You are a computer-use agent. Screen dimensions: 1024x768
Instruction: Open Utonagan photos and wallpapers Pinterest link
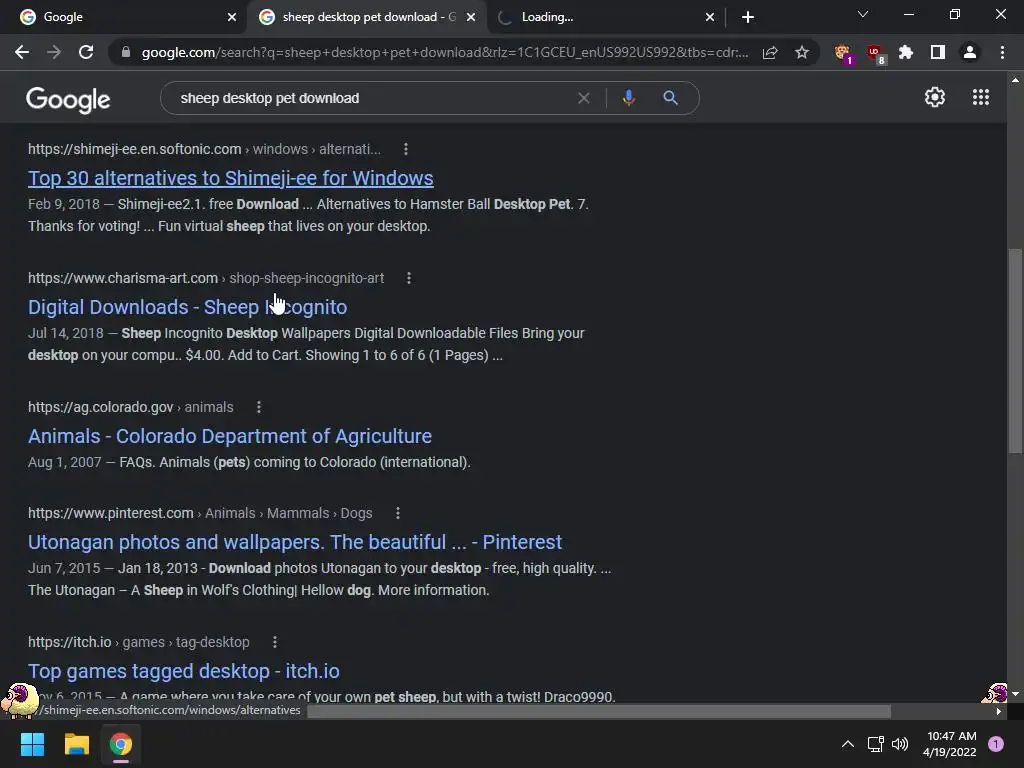coord(295,542)
